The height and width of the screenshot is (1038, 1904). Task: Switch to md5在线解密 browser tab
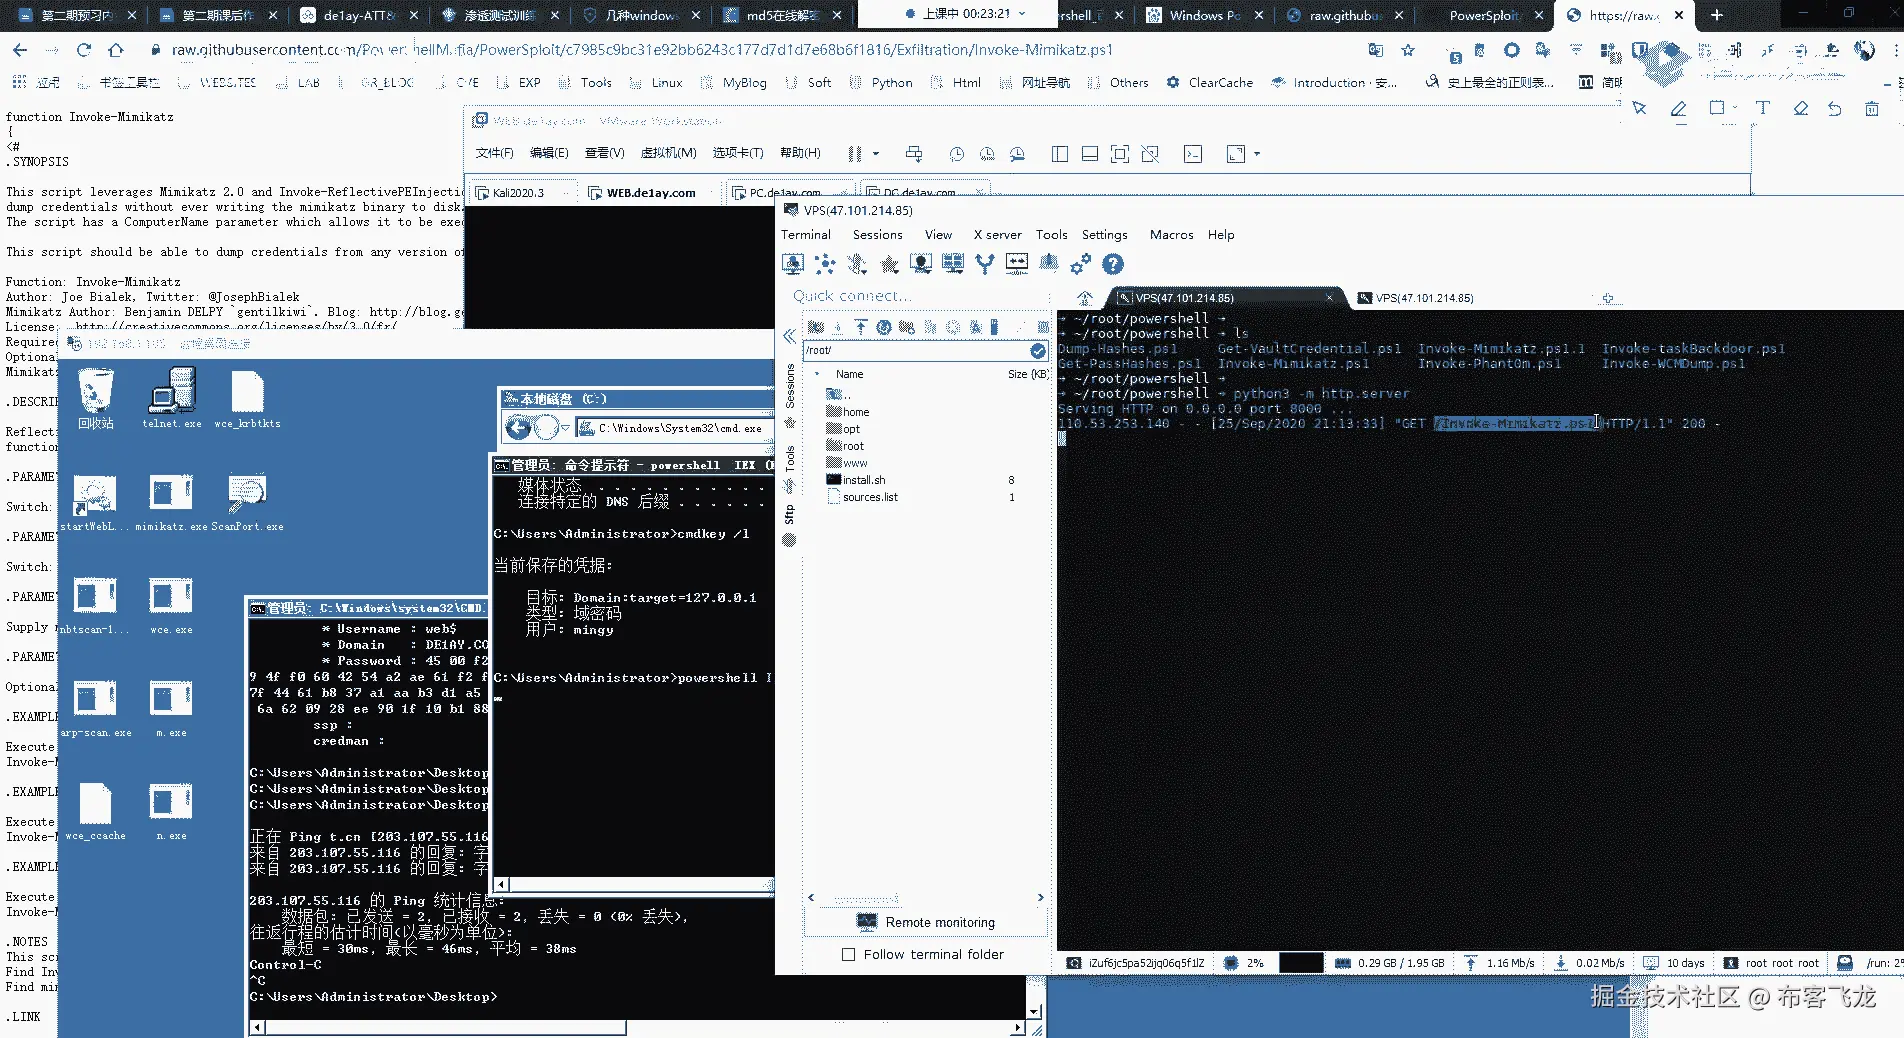(x=783, y=15)
